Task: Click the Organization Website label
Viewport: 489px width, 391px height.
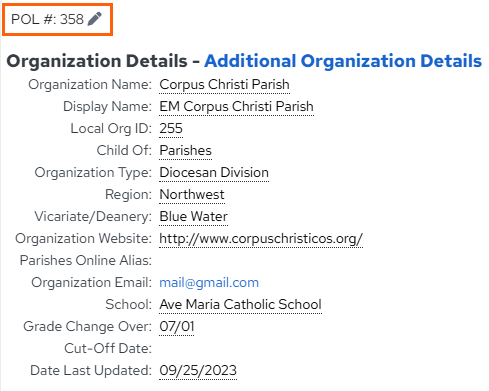Action: pyautogui.click(x=83, y=239)
